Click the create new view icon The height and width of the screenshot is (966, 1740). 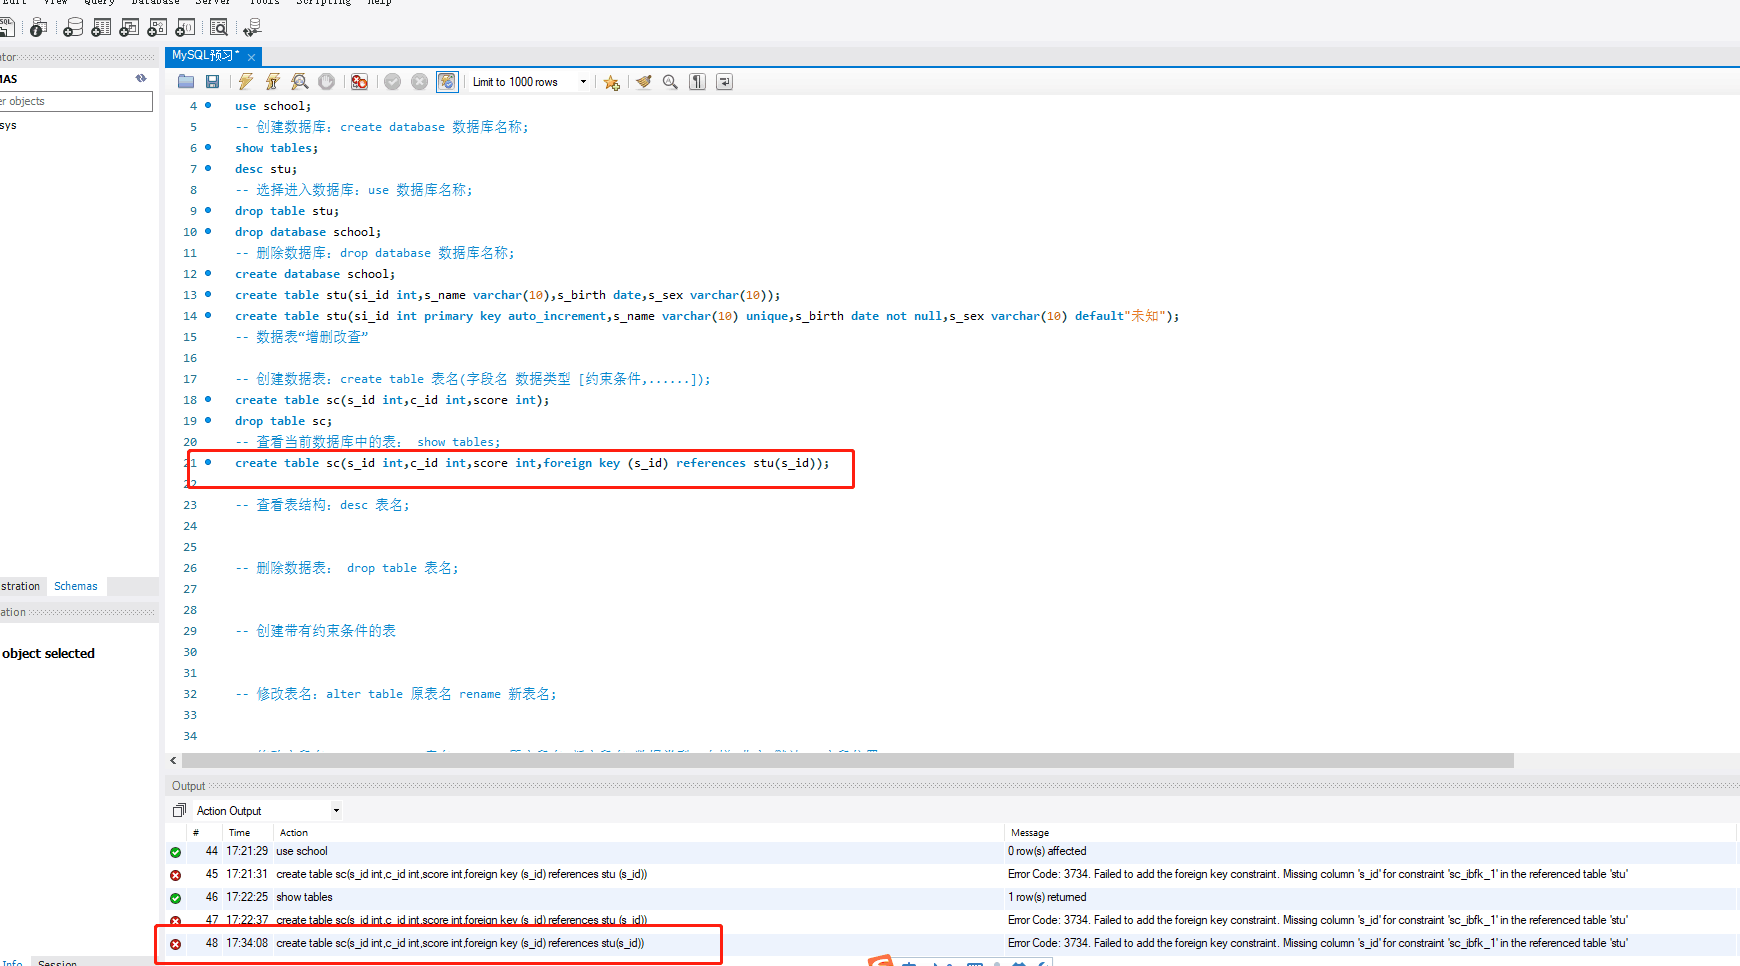pos(129,27)
